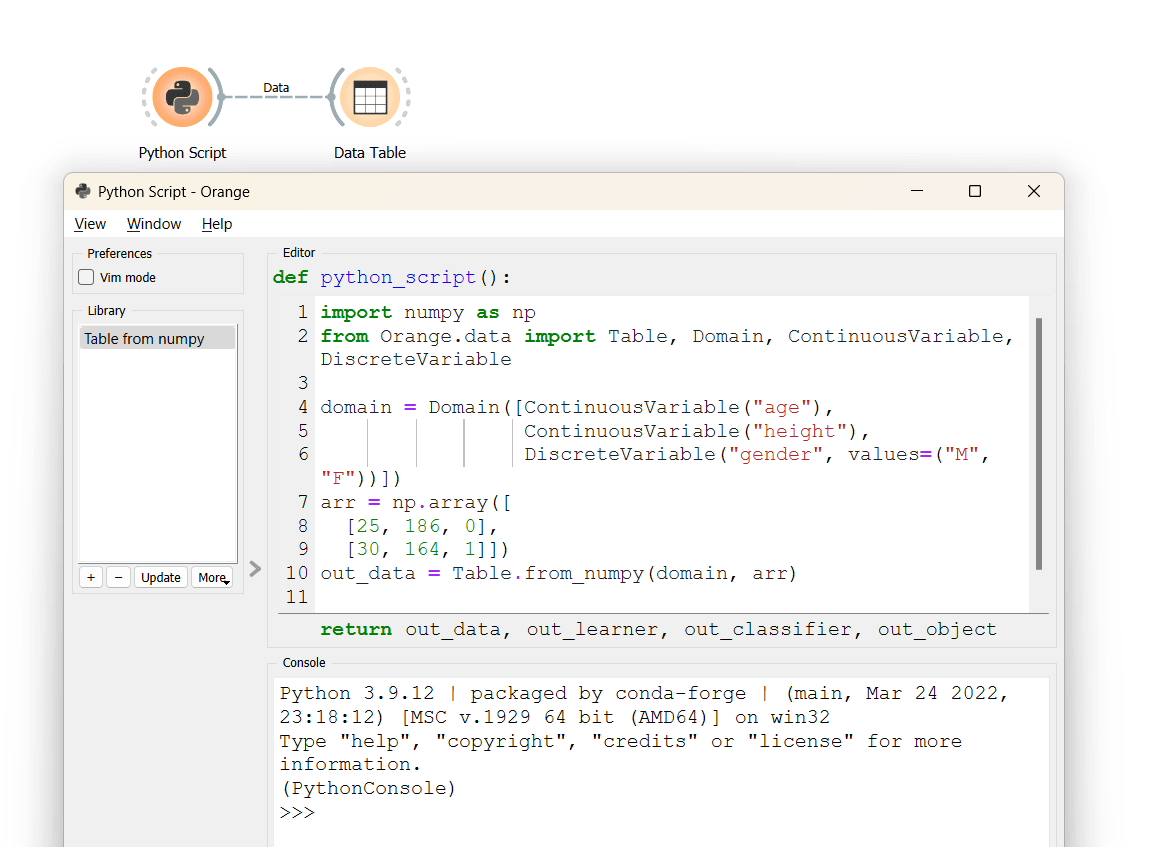1150x847 pixels.
Task: Click the 'Python Script' label under the widget
Action: pyautogui.click(x=183, y=153)
